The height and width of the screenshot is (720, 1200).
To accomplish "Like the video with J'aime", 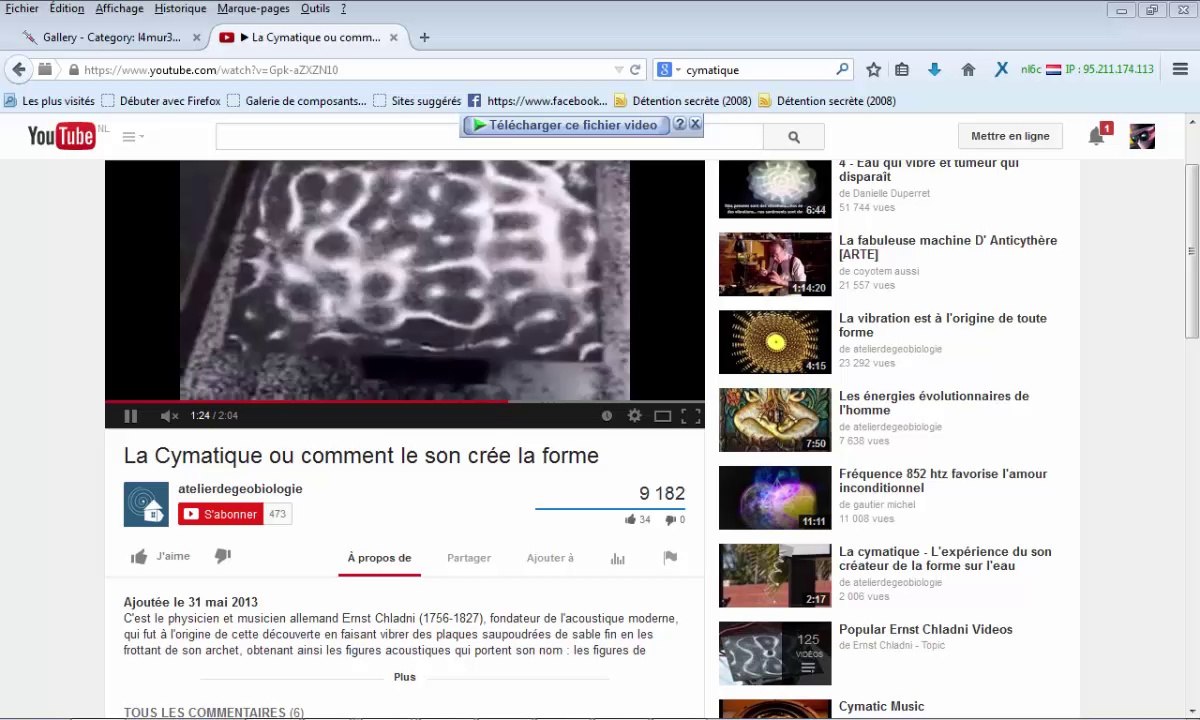I will (x=160, y=557).
